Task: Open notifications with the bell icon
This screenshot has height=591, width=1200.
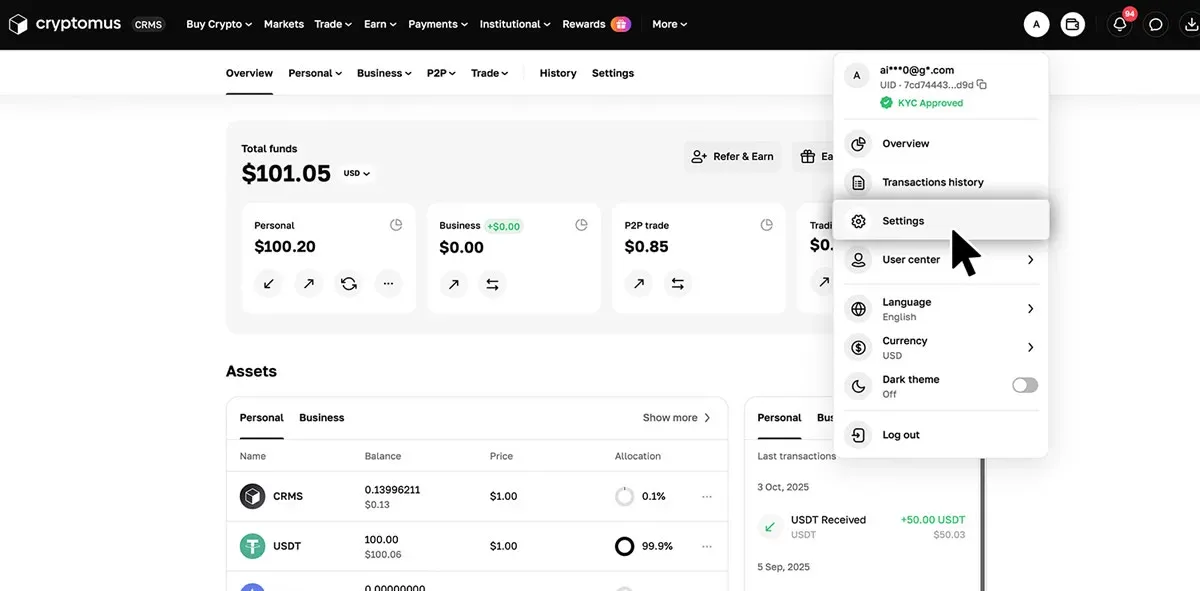Action: [x=1118, y=23]
